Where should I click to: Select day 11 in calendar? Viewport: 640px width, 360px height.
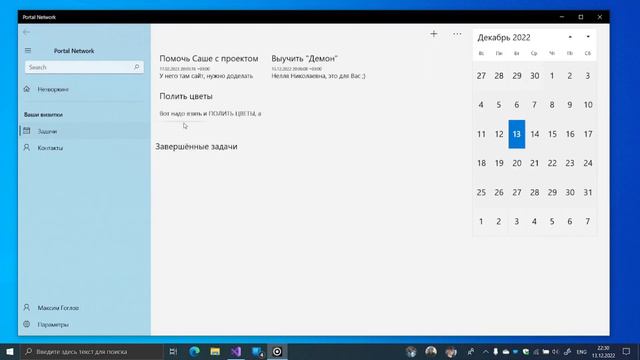[481, 134]
